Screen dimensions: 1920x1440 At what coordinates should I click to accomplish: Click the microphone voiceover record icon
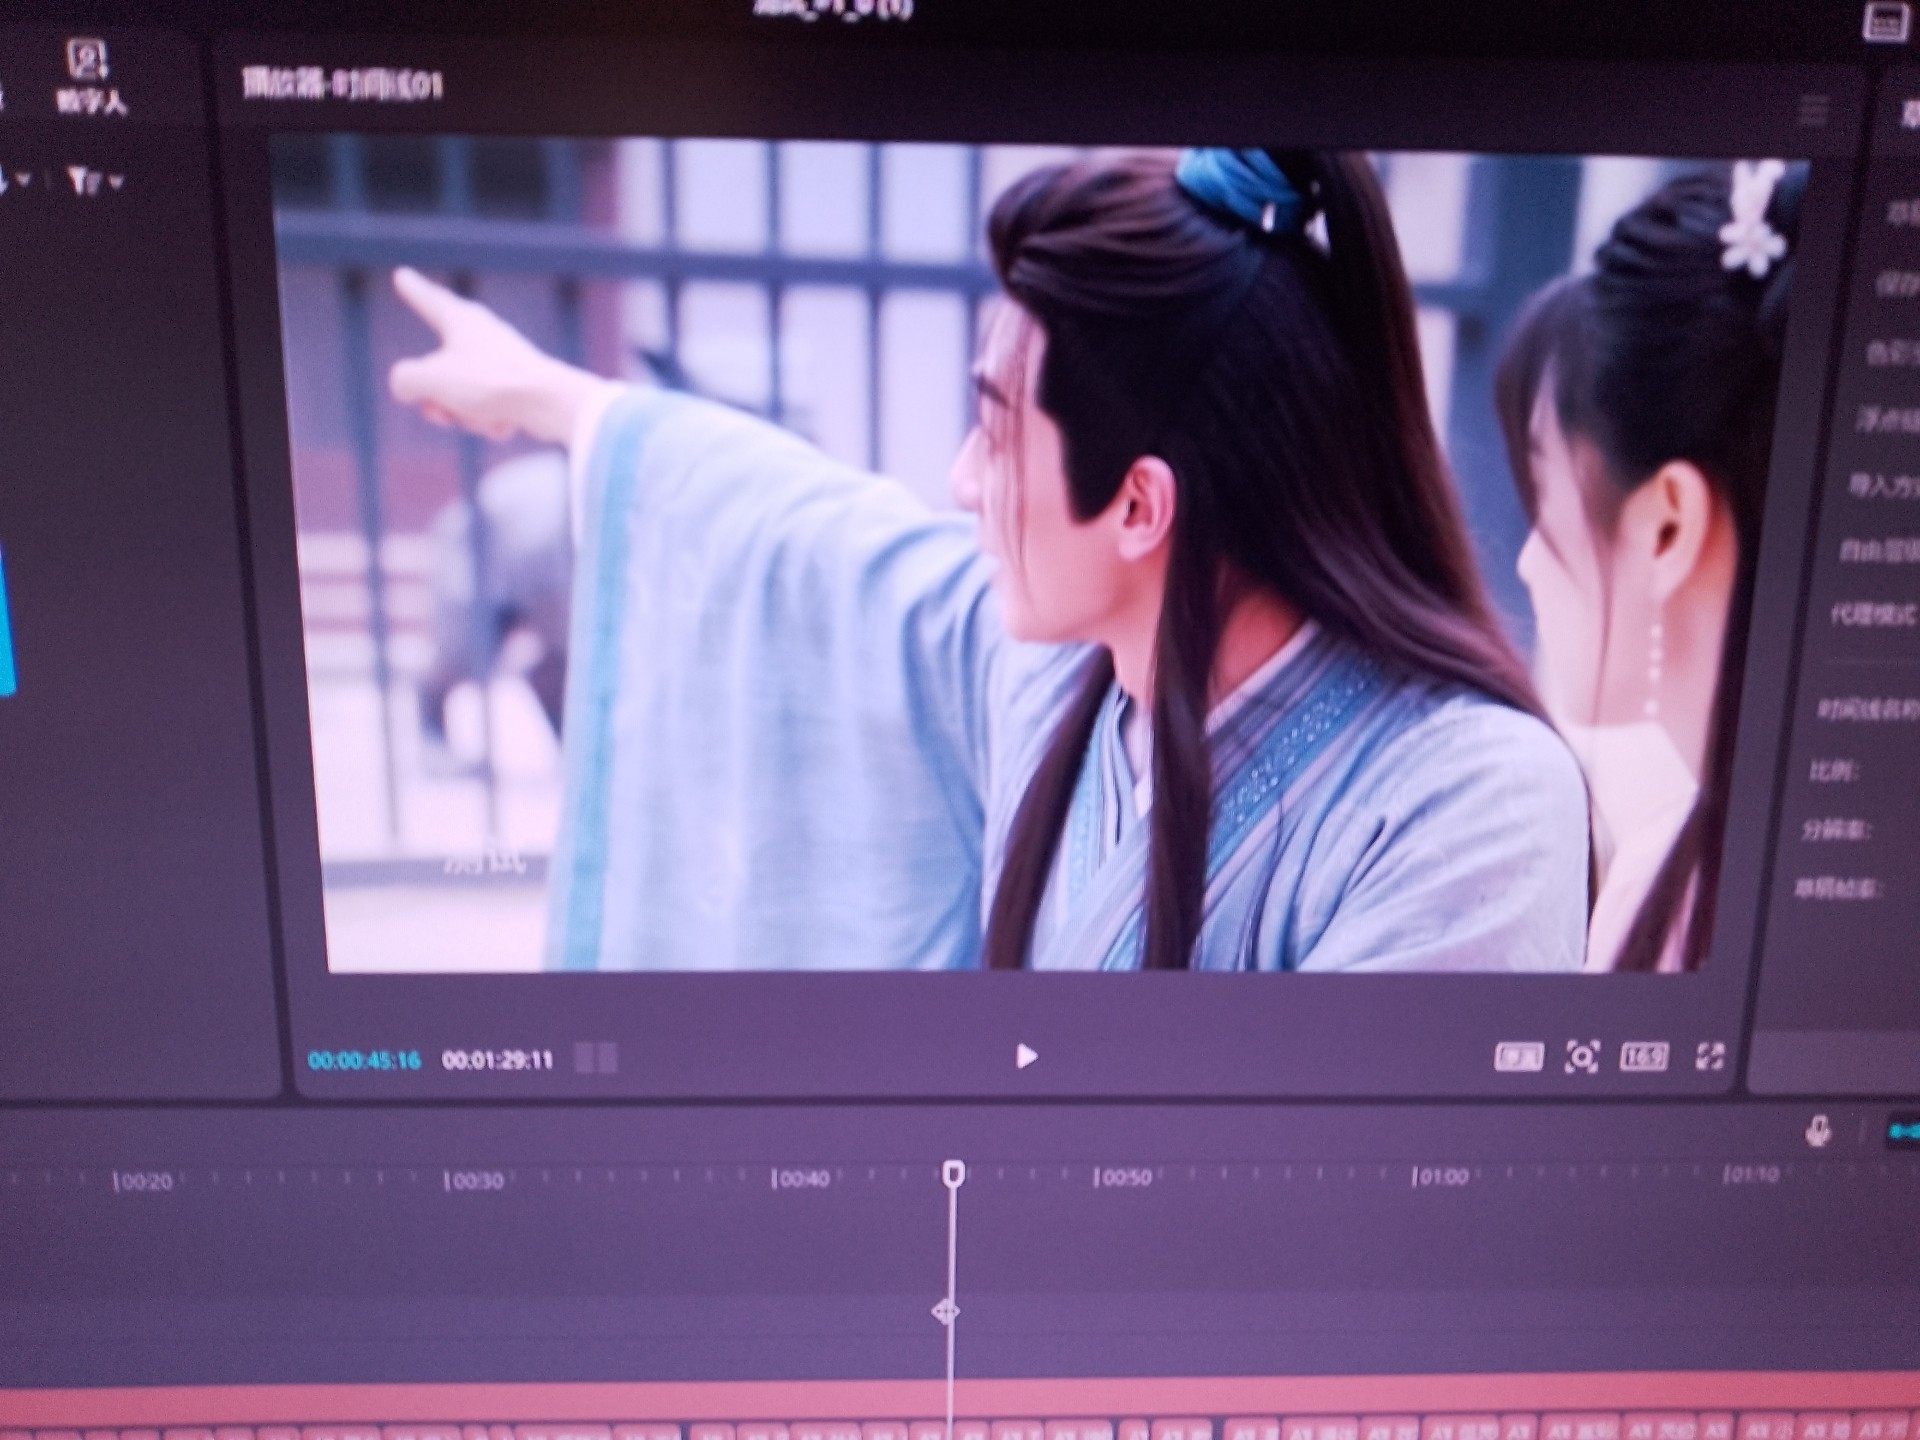[1818, 1131]
